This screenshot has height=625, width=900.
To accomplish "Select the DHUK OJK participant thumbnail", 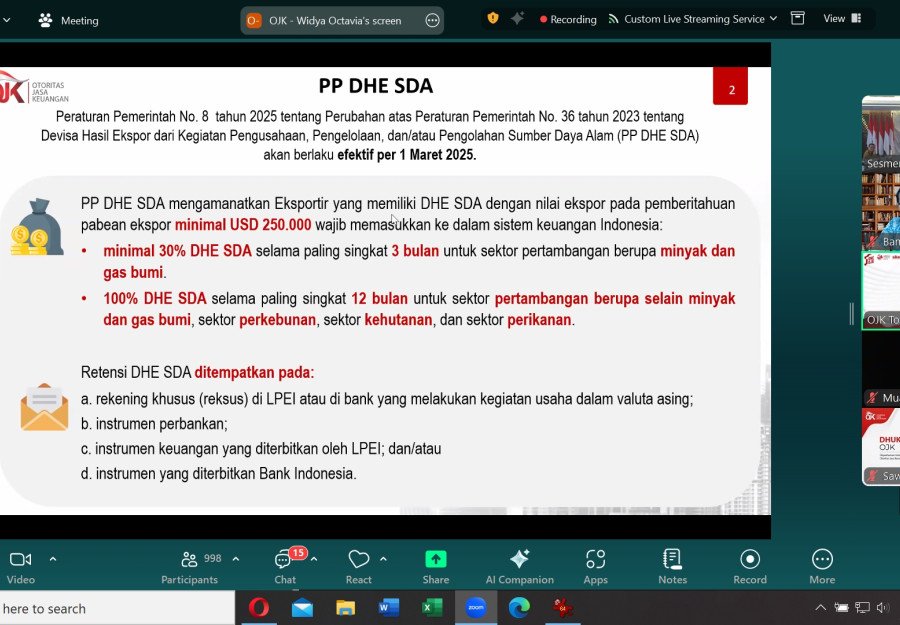I will click(x=881, y=447).
